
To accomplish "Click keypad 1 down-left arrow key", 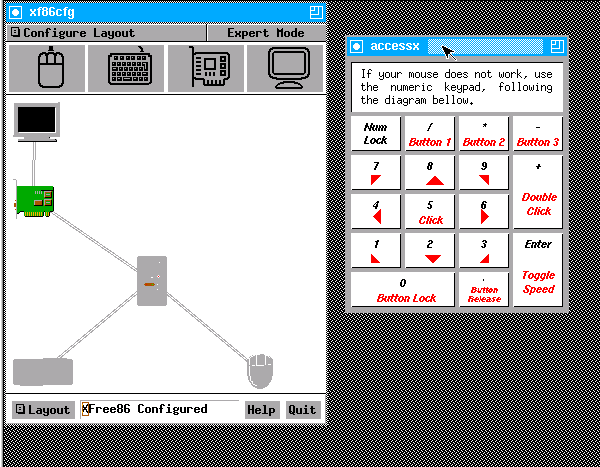I will point(376,251).
